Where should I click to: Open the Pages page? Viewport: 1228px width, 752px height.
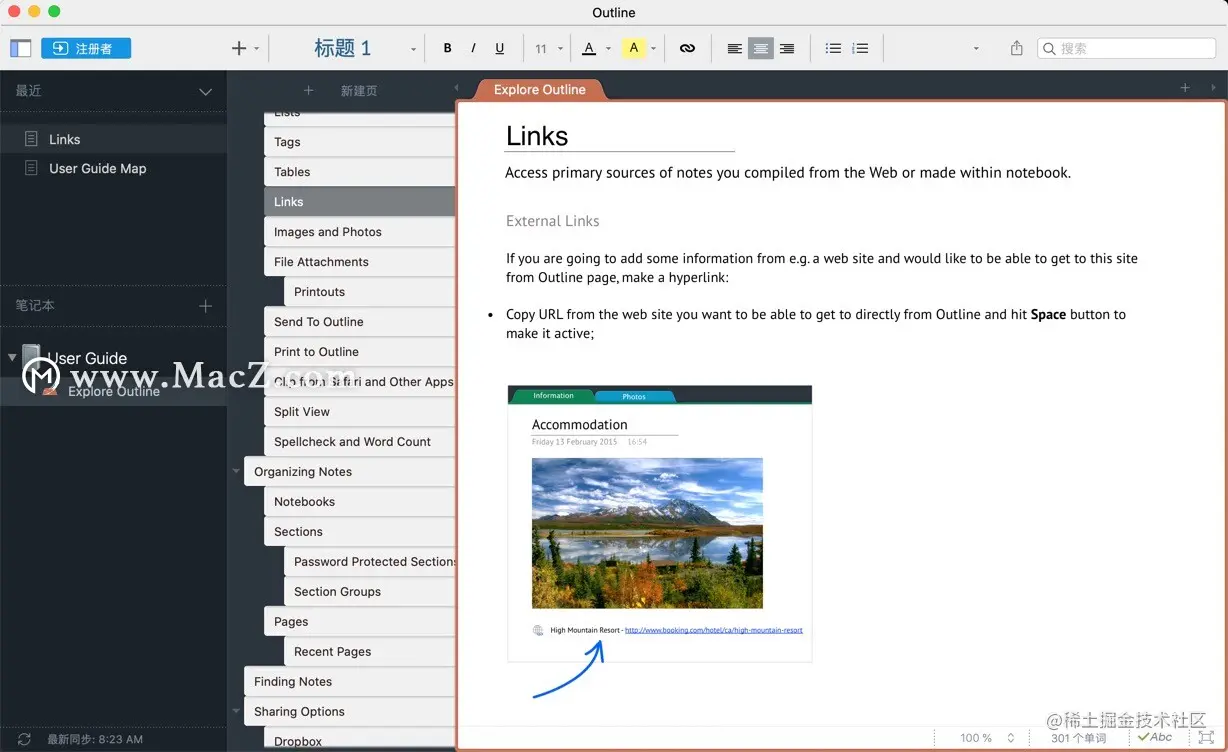(x=360, y=622)
